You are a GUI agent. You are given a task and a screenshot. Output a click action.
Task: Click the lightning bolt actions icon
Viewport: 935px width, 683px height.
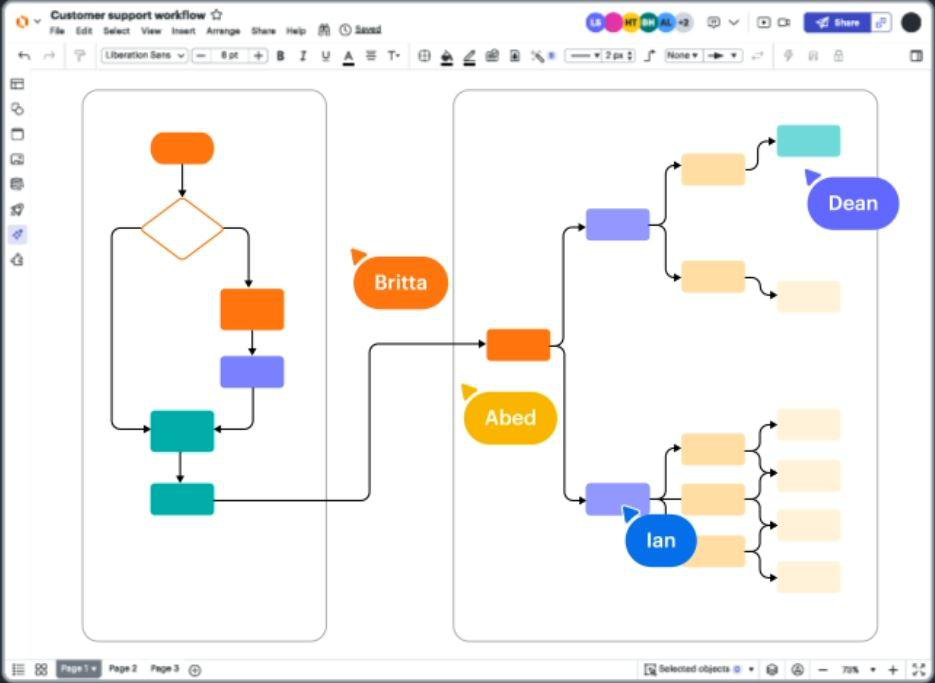click(x=788, y=55)
